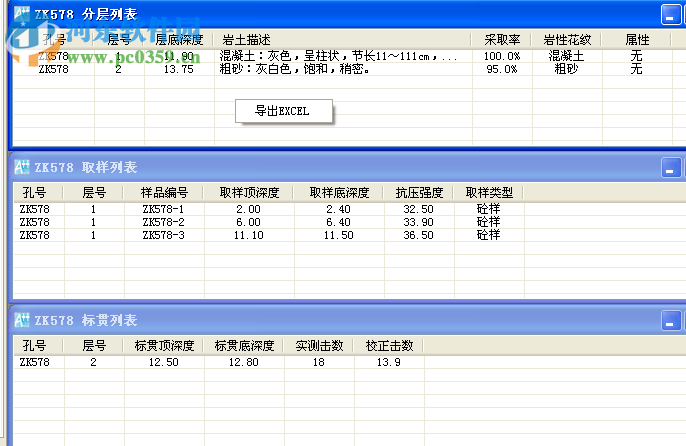Click the 100.0% recovery rate cell
Image resolution: width=686 pixels, height=446 pixels.
click(x=502, y=56)
